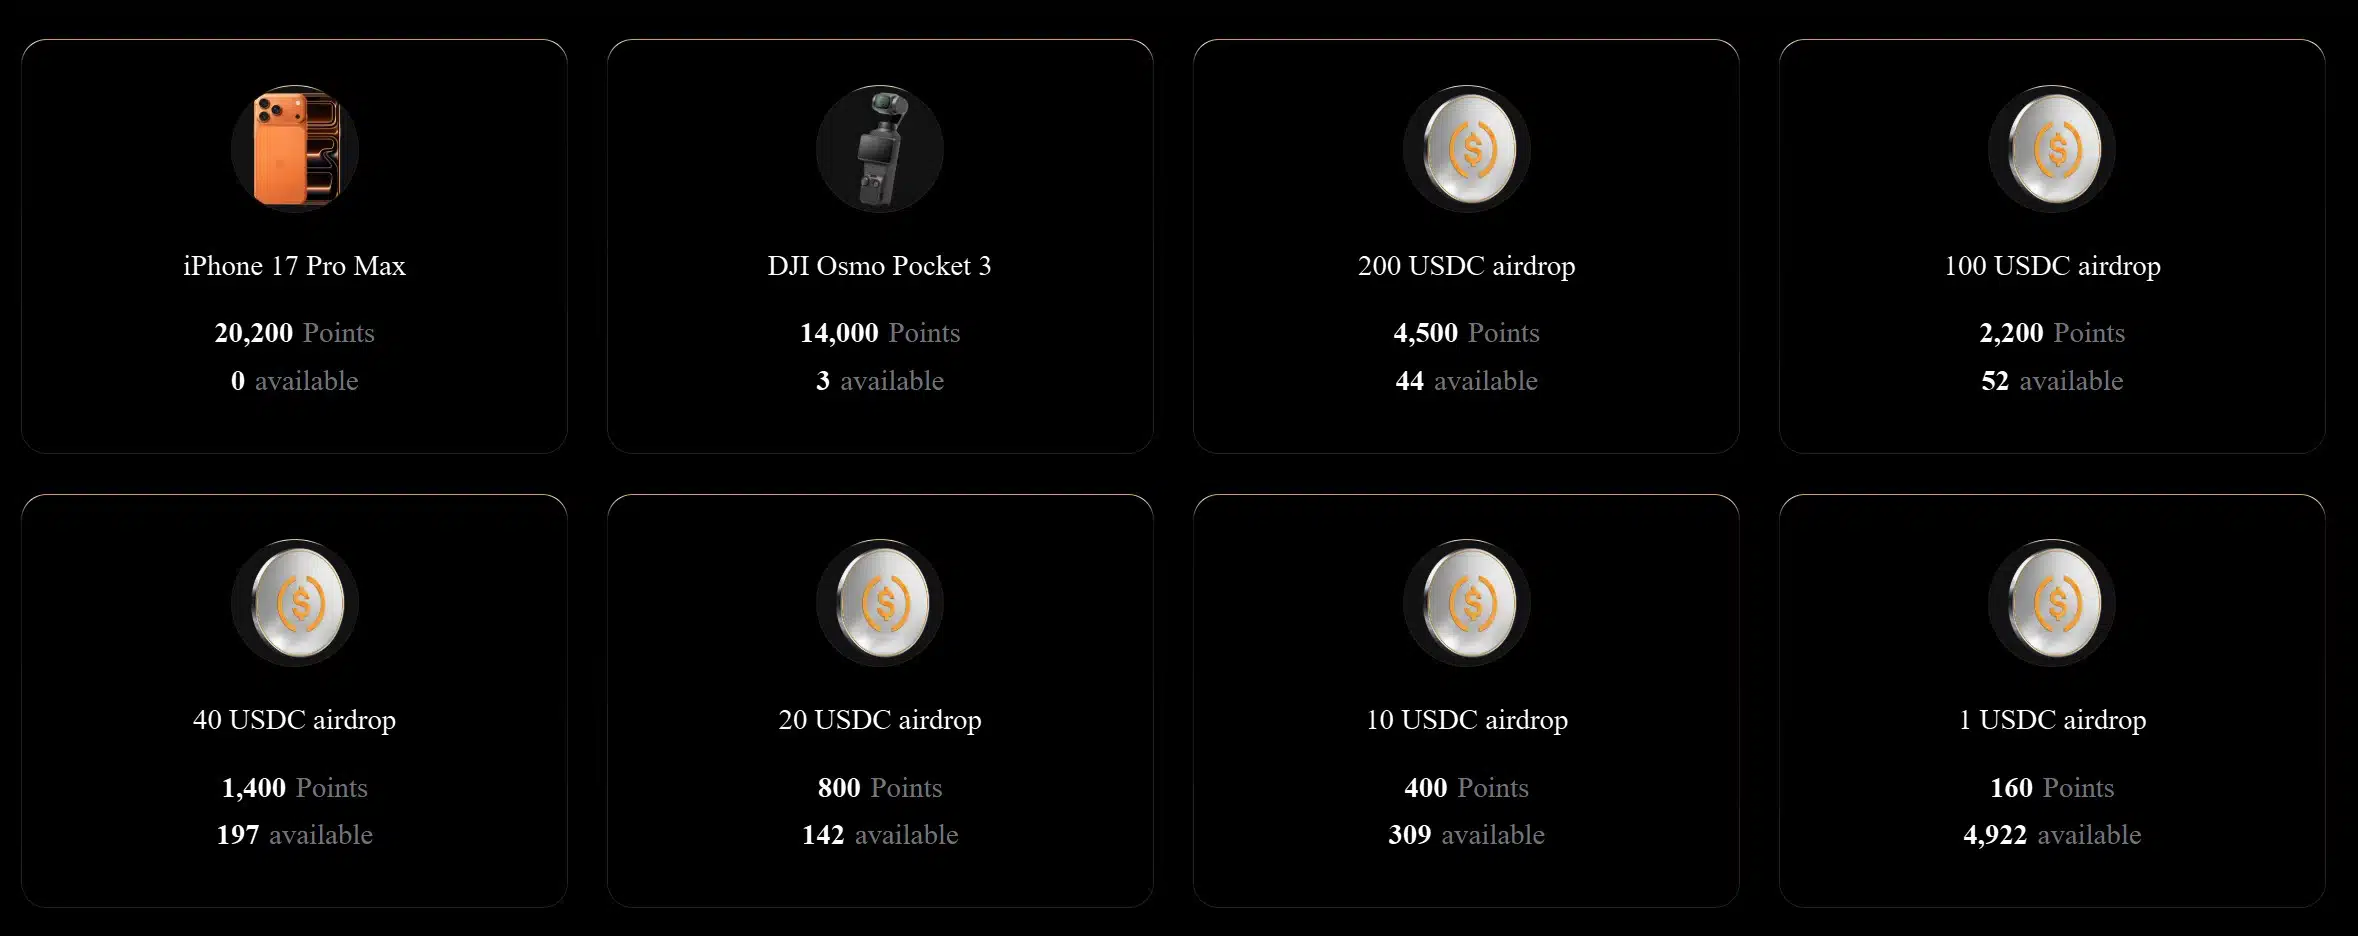The height and width of the screenshot is (936, 2358).
Task: Click the iPhone 17 Pro Max product image
Action: [295, 148]
